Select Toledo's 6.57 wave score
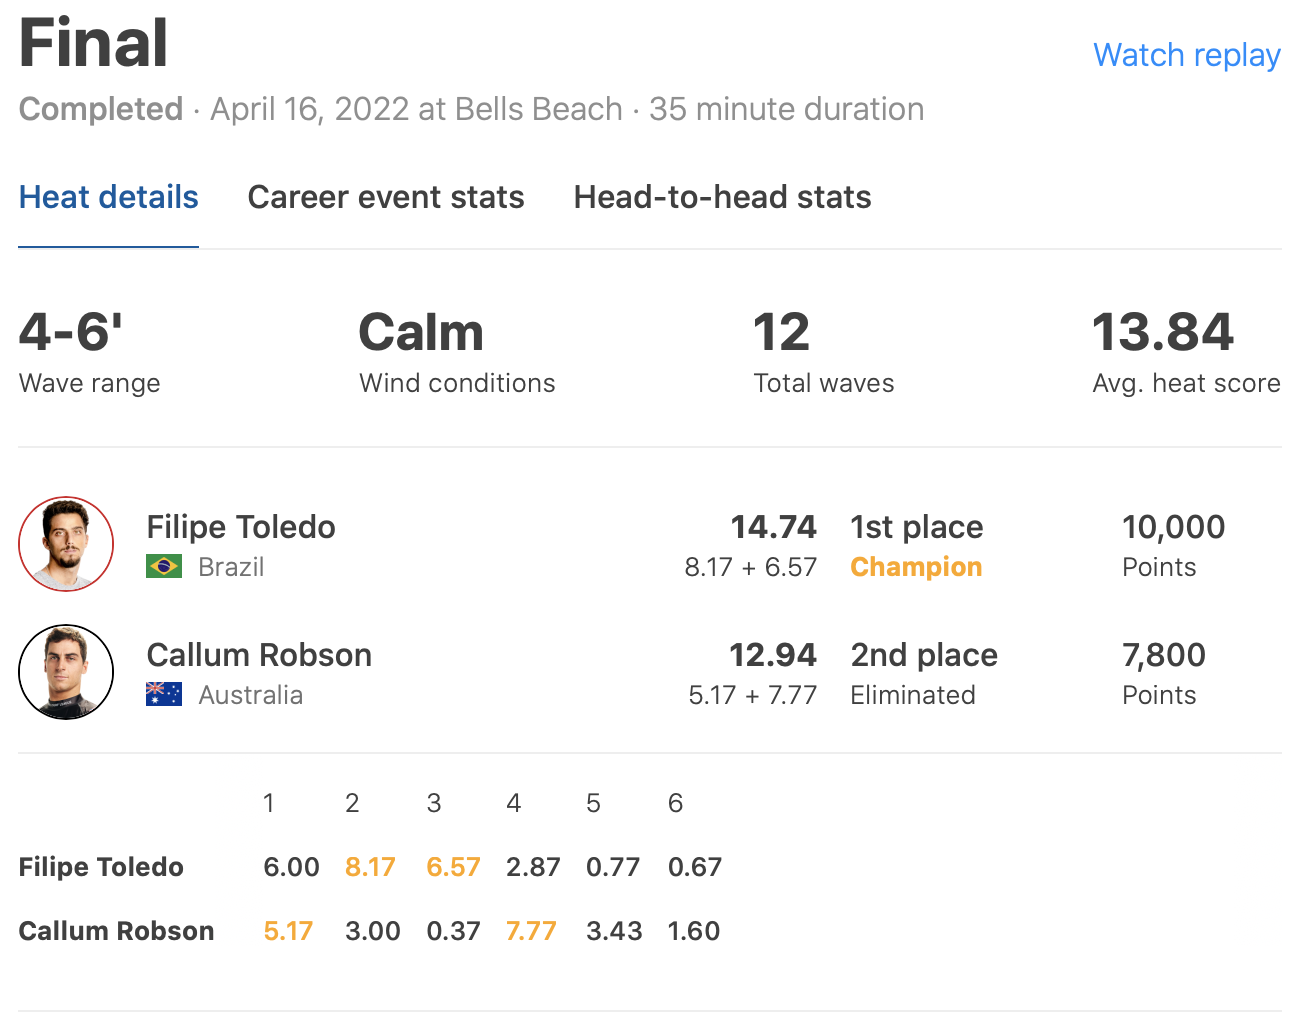 point(453,867)
